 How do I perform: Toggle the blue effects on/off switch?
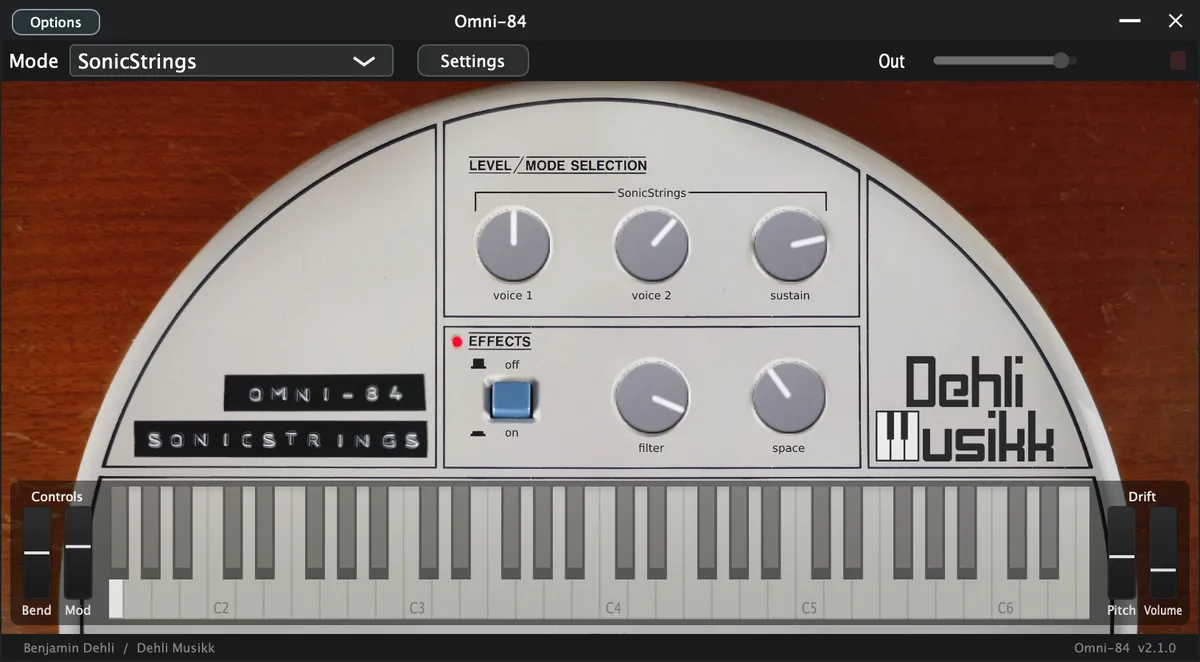click(511, 399)
